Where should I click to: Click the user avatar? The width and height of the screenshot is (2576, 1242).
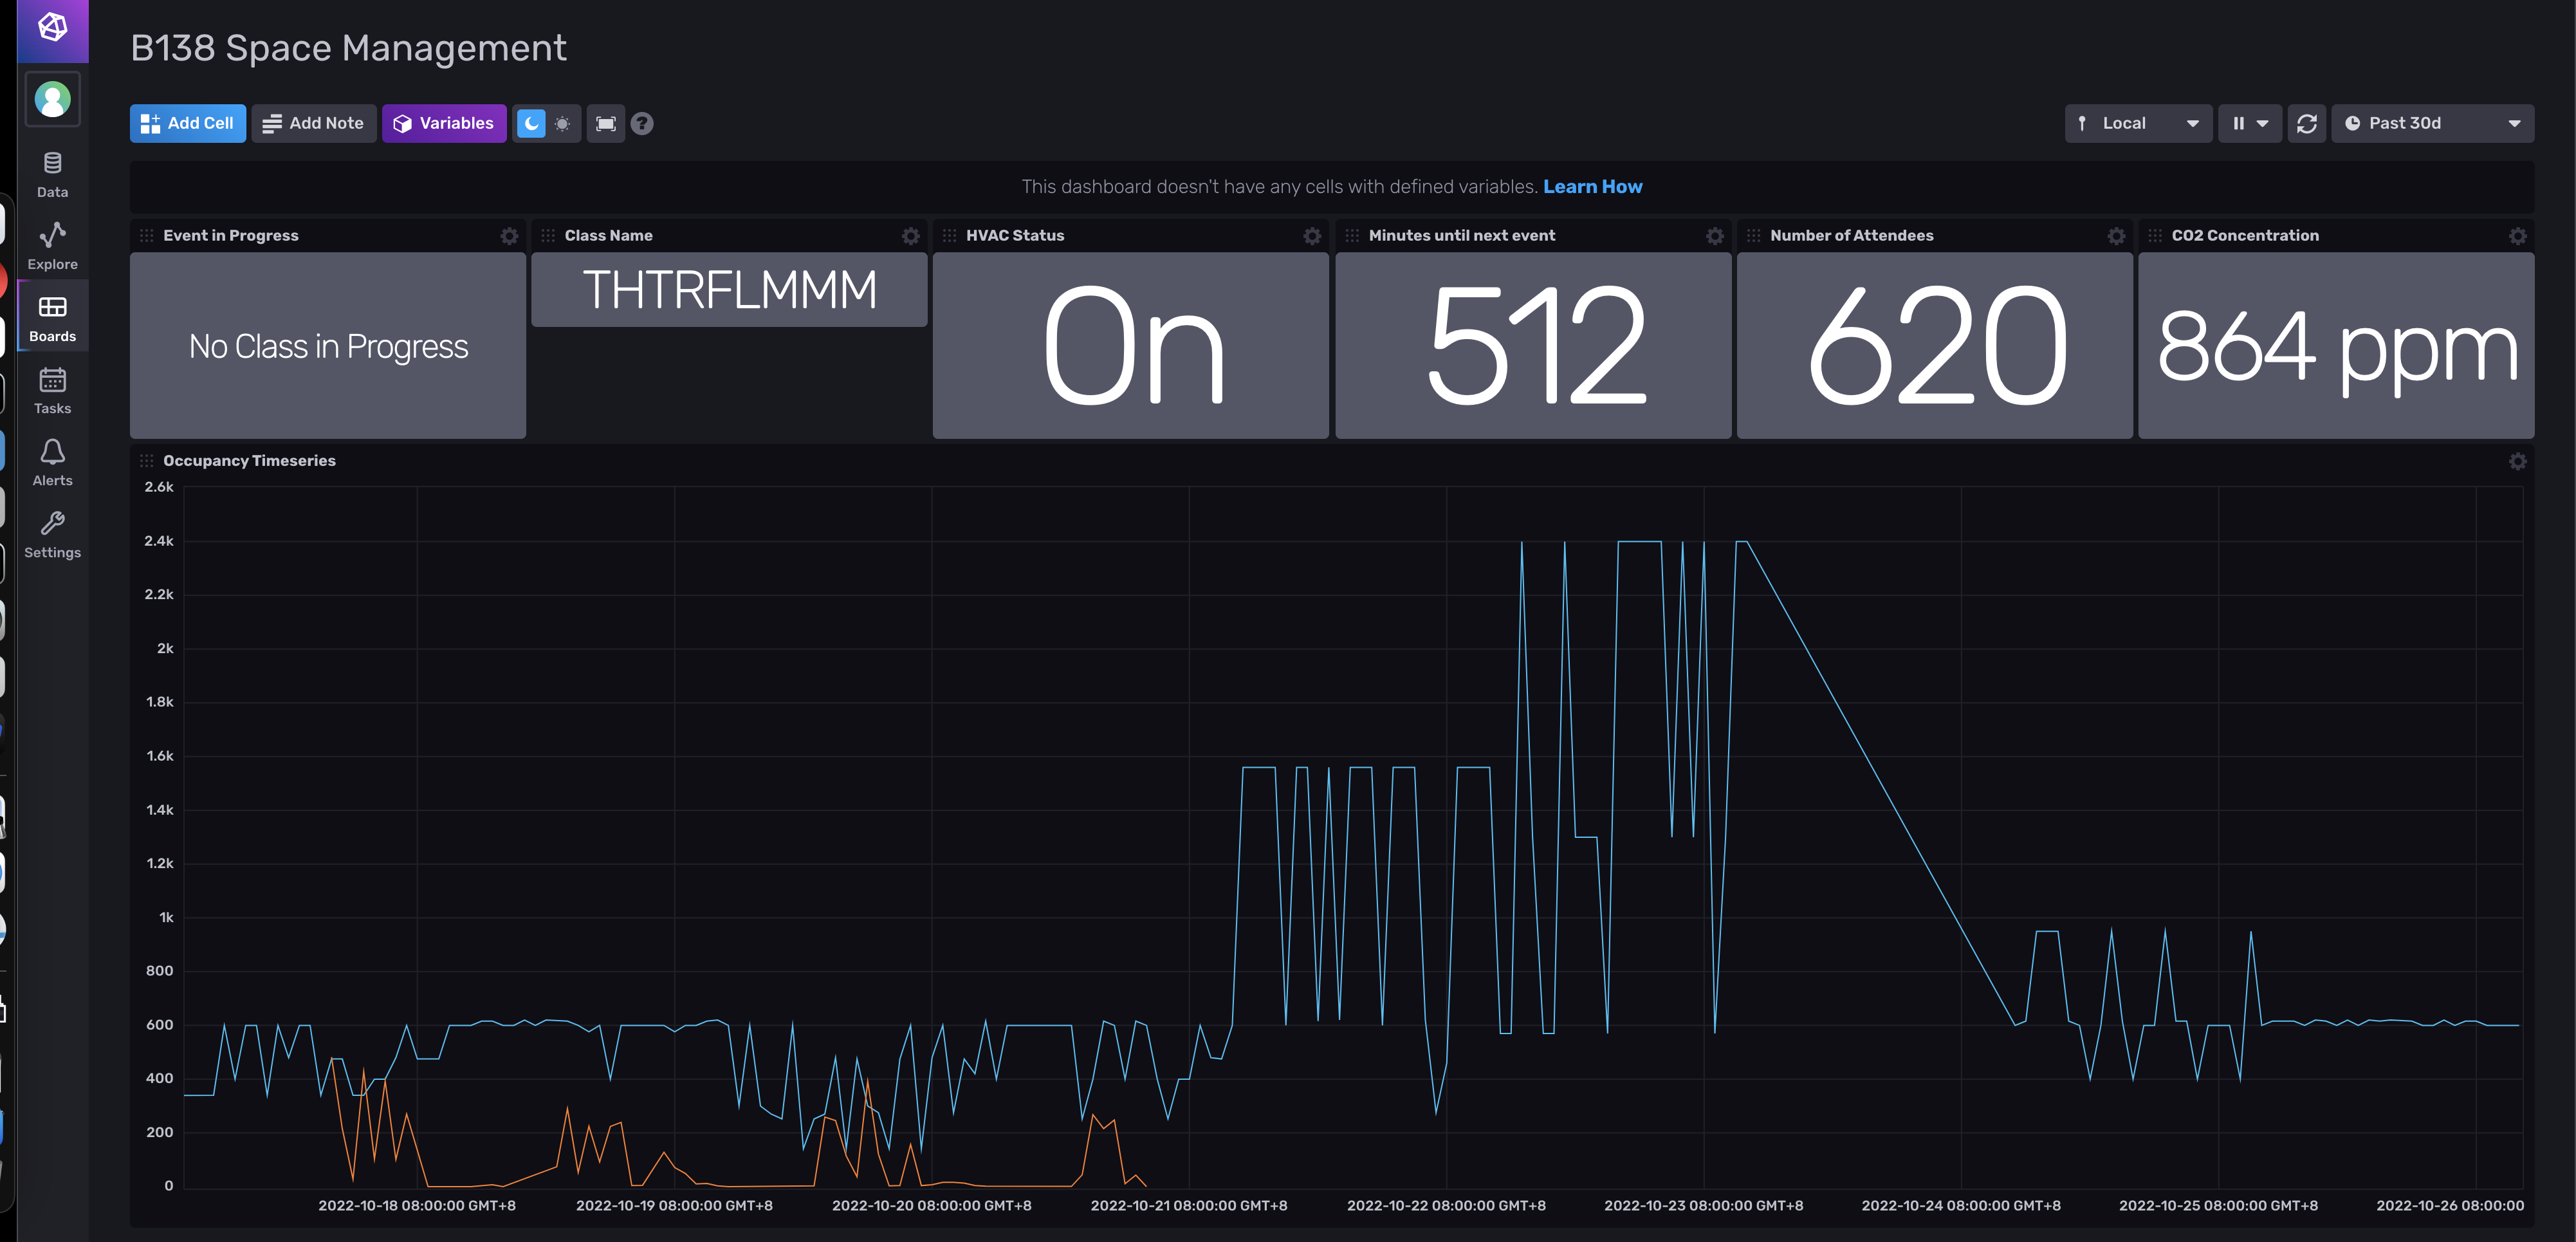tap(52, 98)
